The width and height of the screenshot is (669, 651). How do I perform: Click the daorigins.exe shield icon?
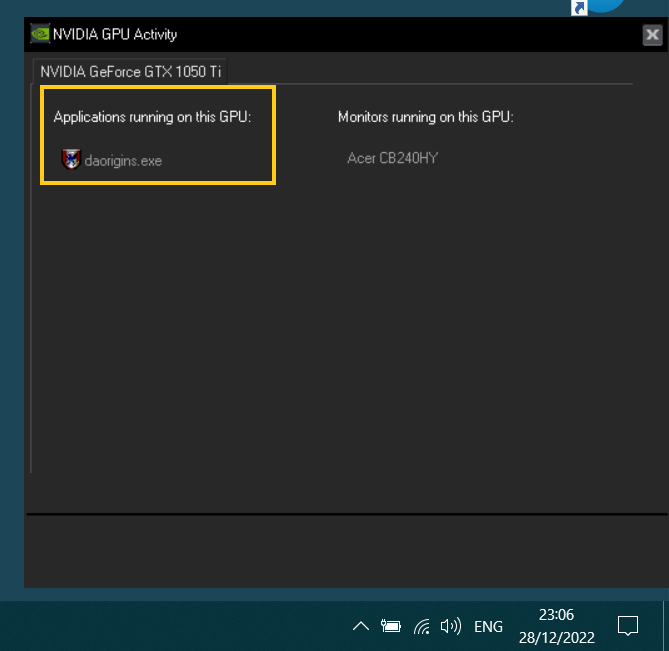71,160
